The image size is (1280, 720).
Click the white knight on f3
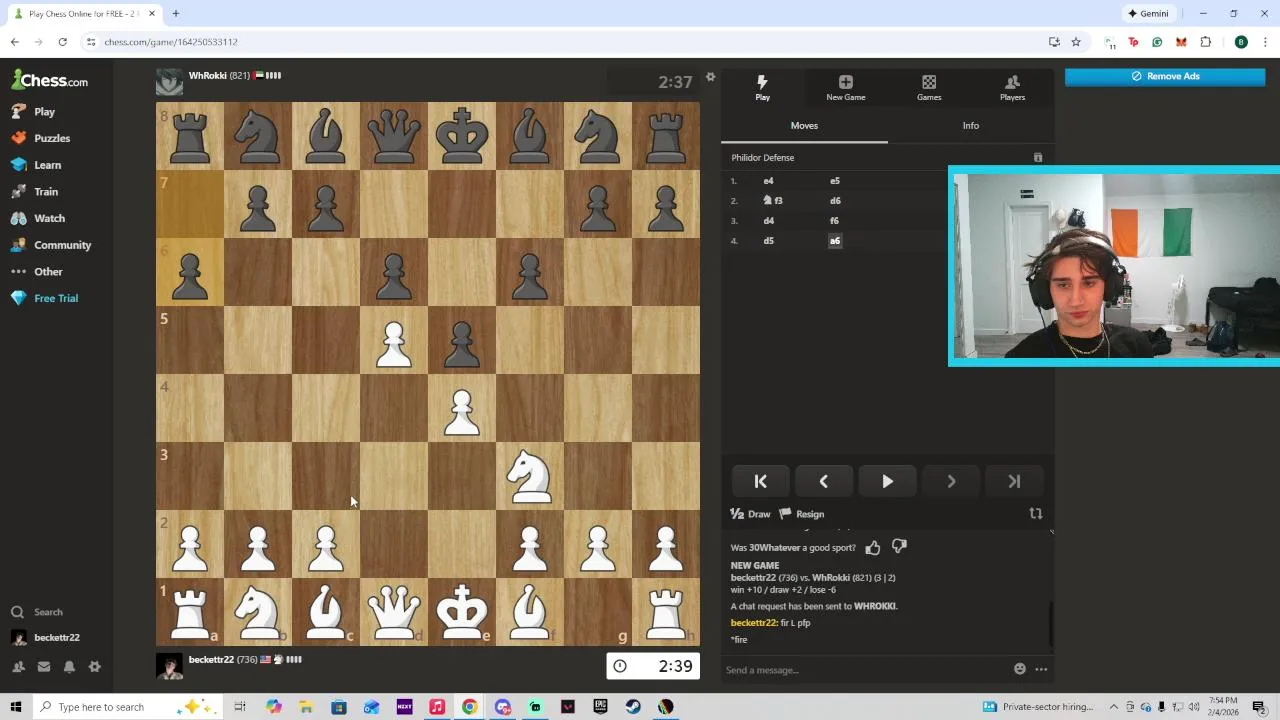(530, 476)
